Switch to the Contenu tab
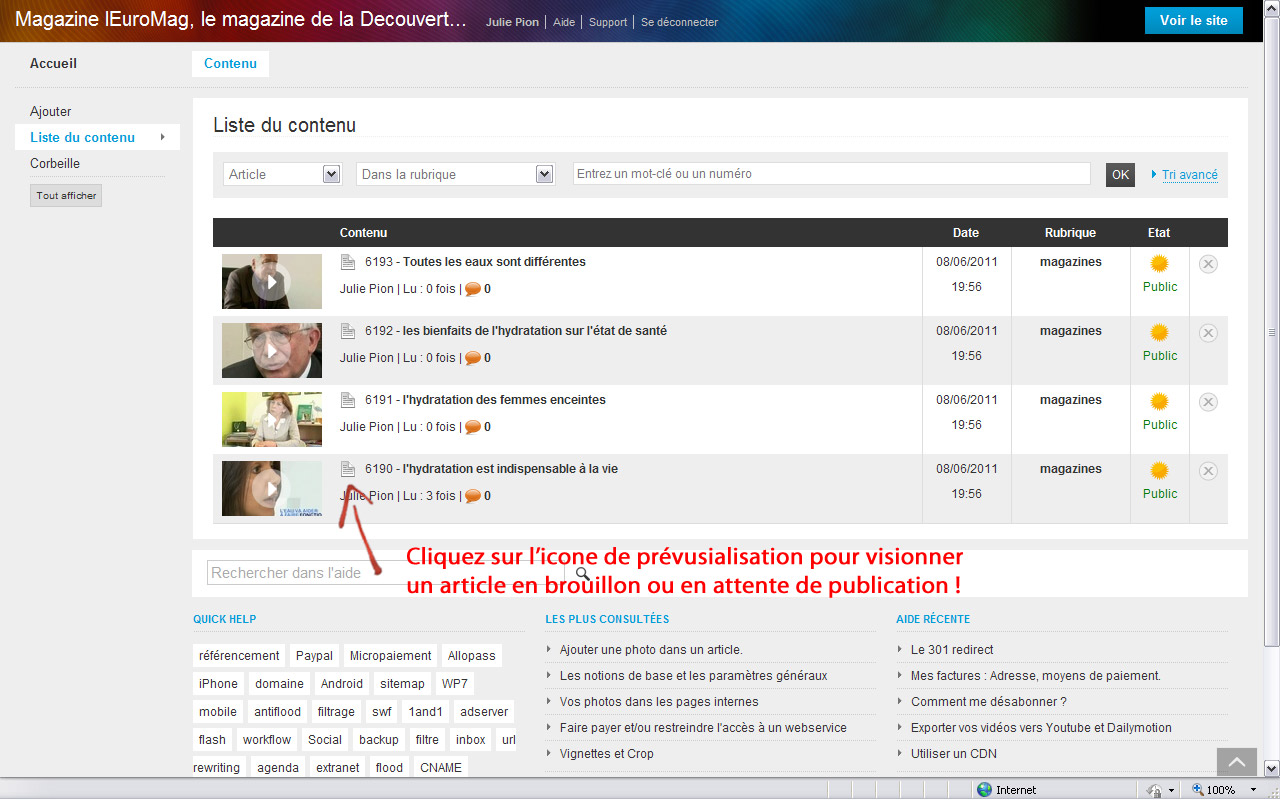1280x800 pixels. [230, 64]
